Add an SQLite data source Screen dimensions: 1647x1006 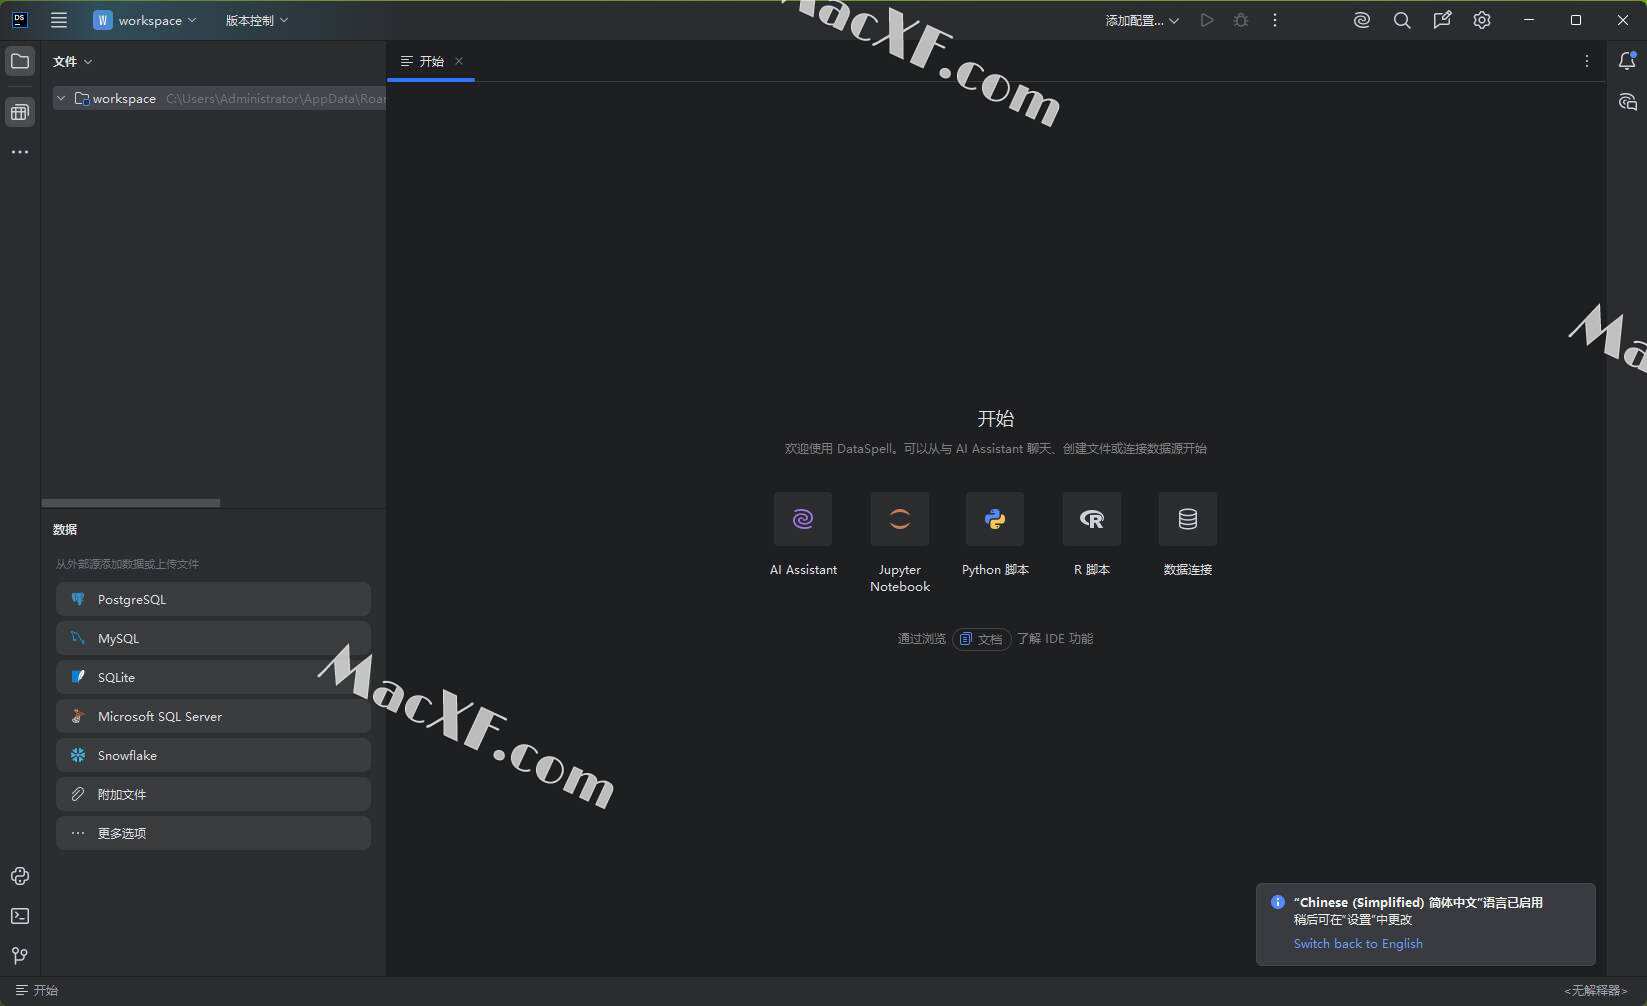(213, 677)
